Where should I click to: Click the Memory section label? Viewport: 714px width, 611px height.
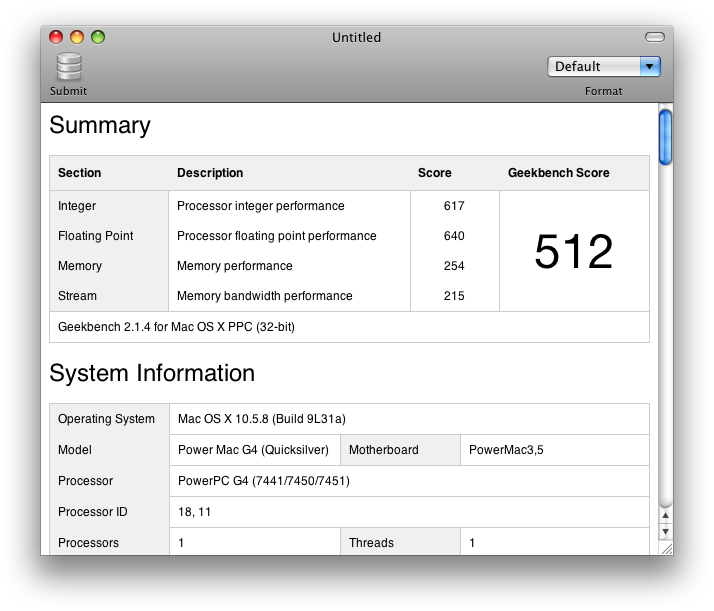tap(80, 266)
